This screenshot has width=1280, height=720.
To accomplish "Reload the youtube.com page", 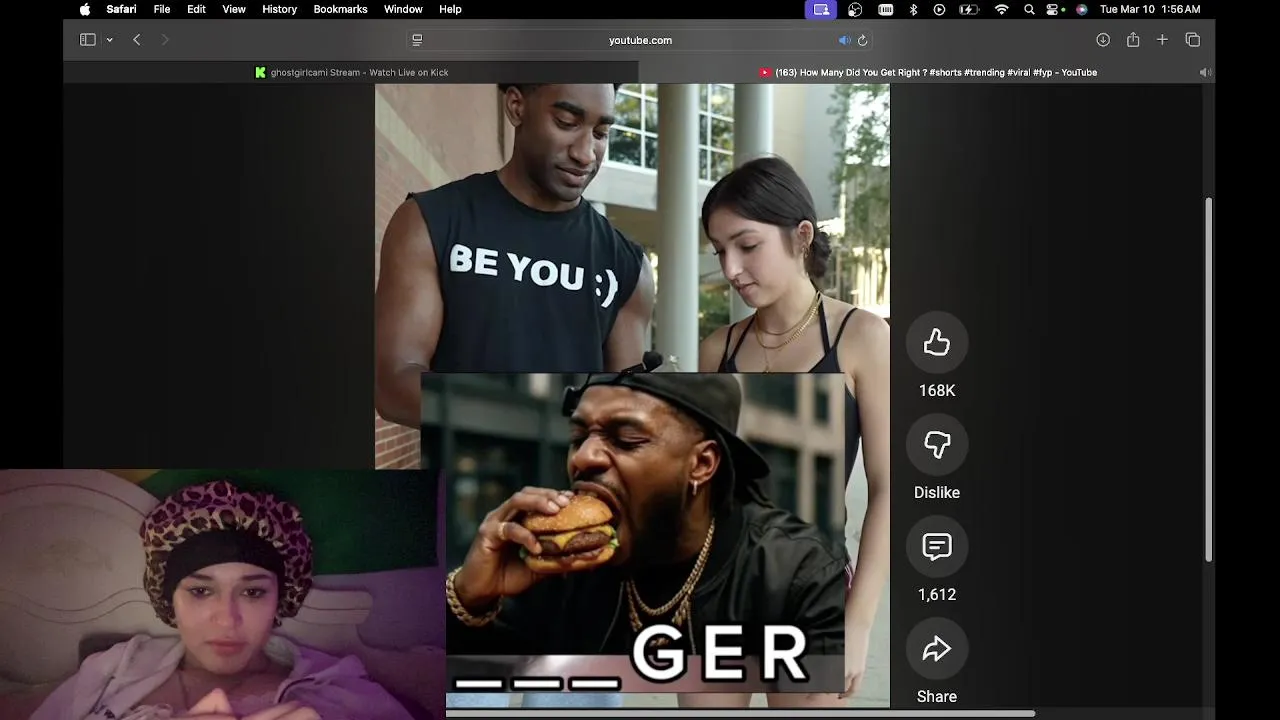I will pos(863,40).
